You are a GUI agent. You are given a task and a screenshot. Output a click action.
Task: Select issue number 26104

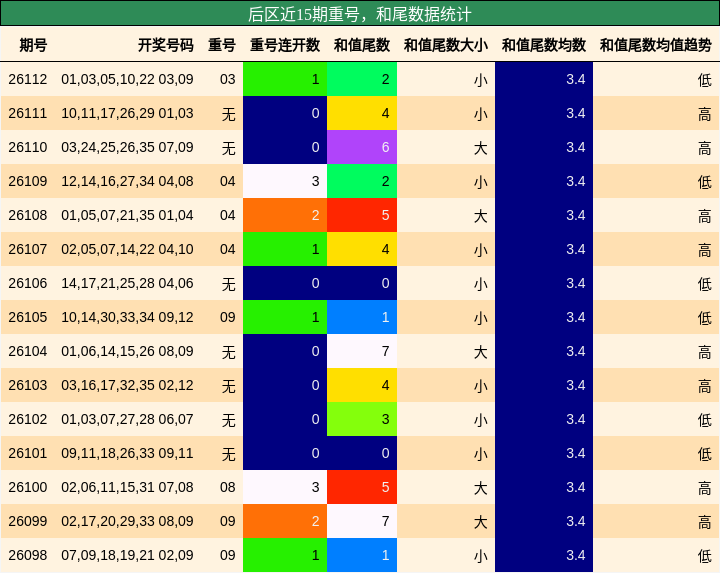pyautogui.click(x=28, y=351)
